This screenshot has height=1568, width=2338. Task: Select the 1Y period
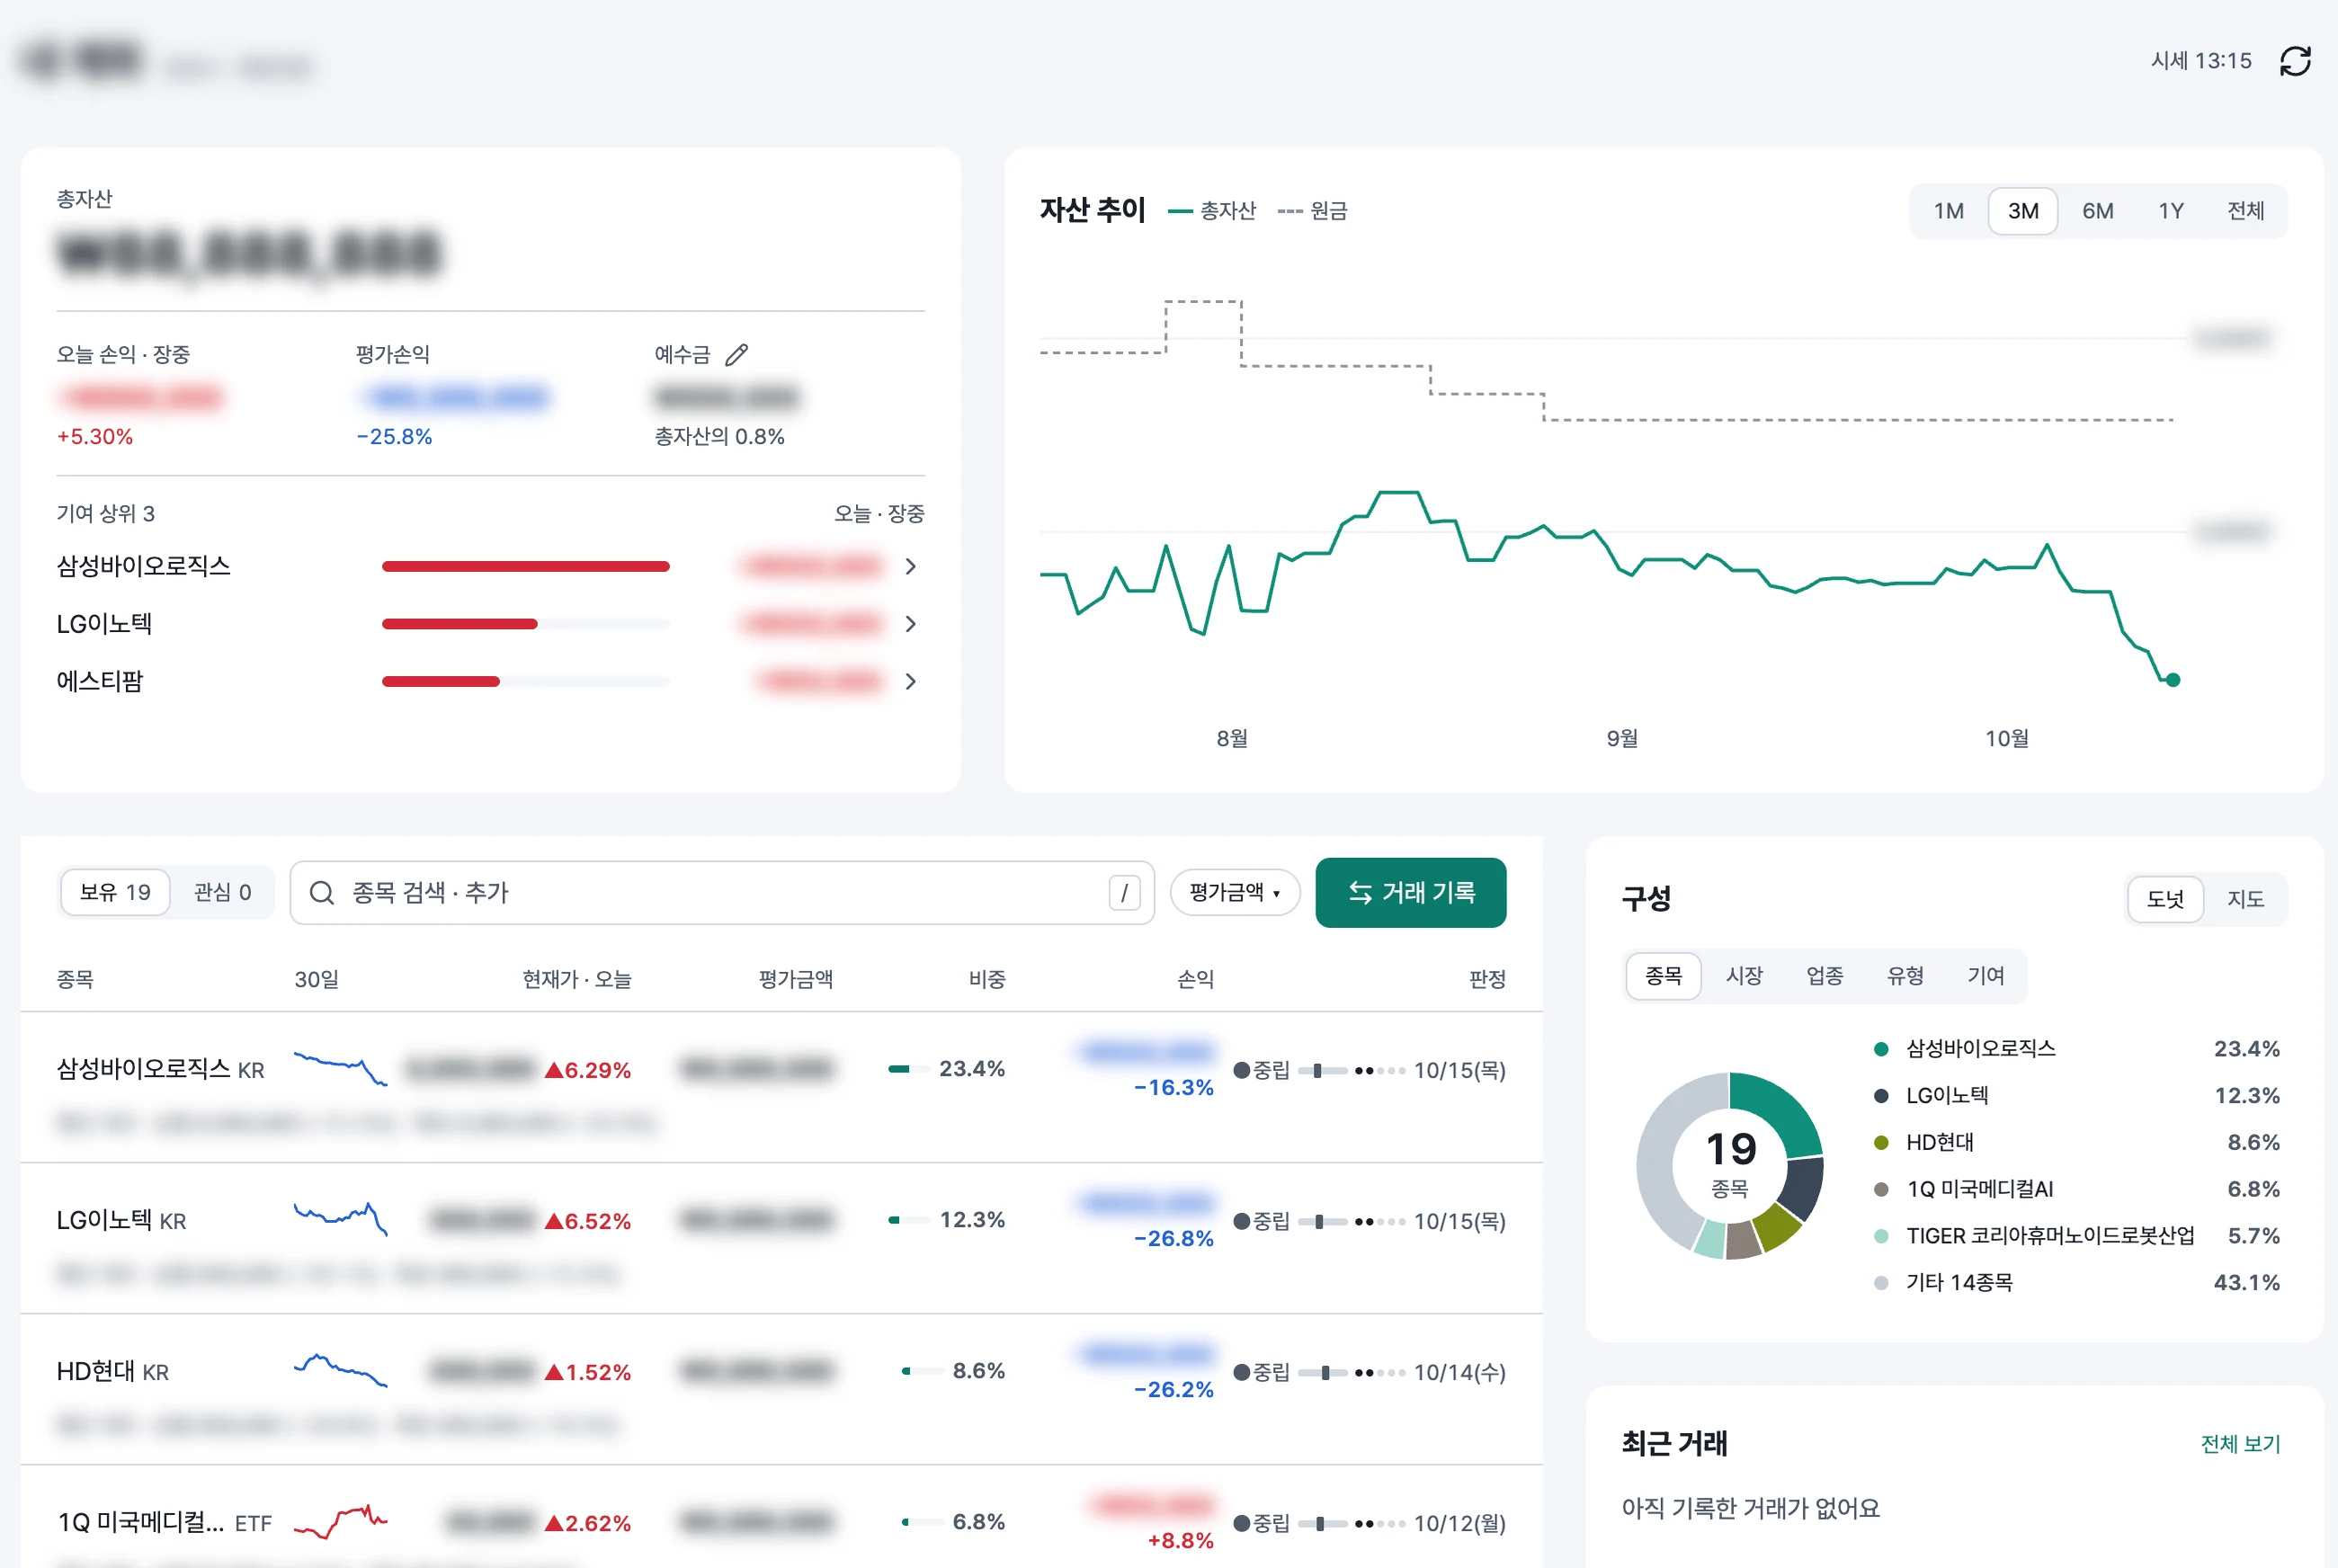tap(2170, 211)
